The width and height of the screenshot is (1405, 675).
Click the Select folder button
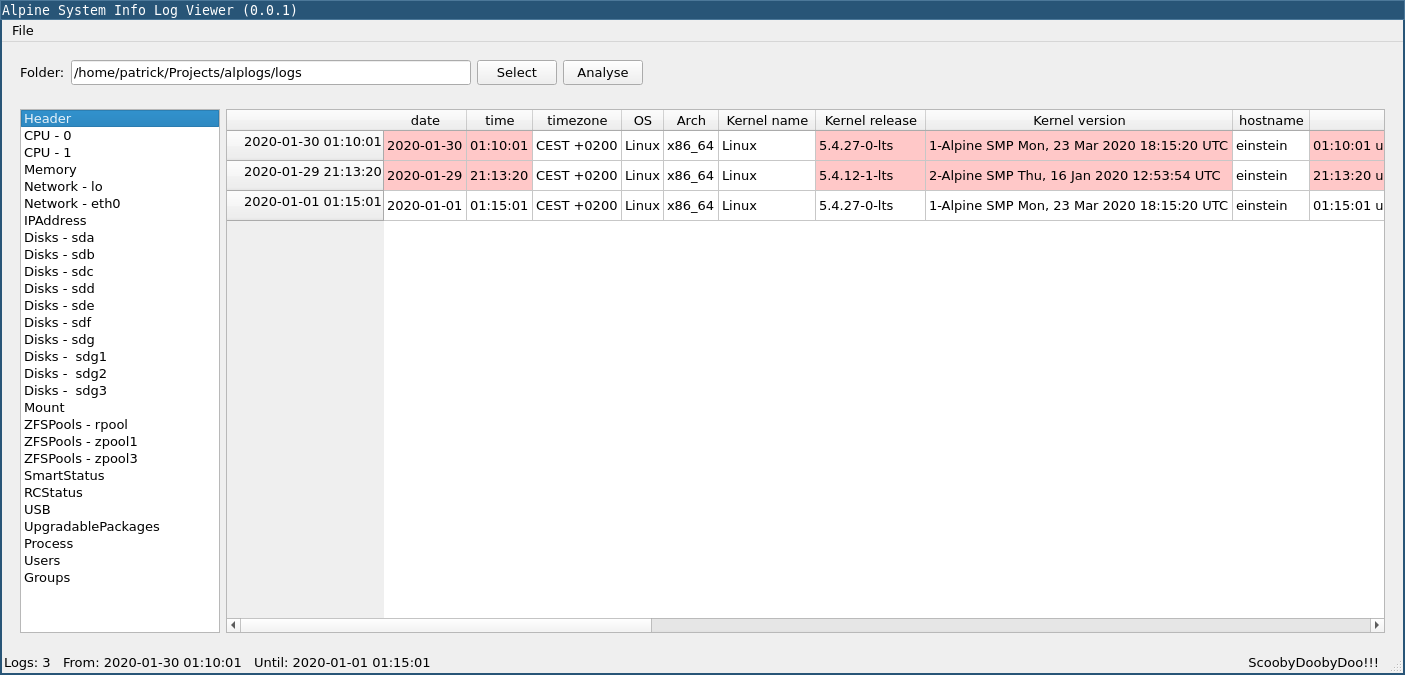coord(517,73)
